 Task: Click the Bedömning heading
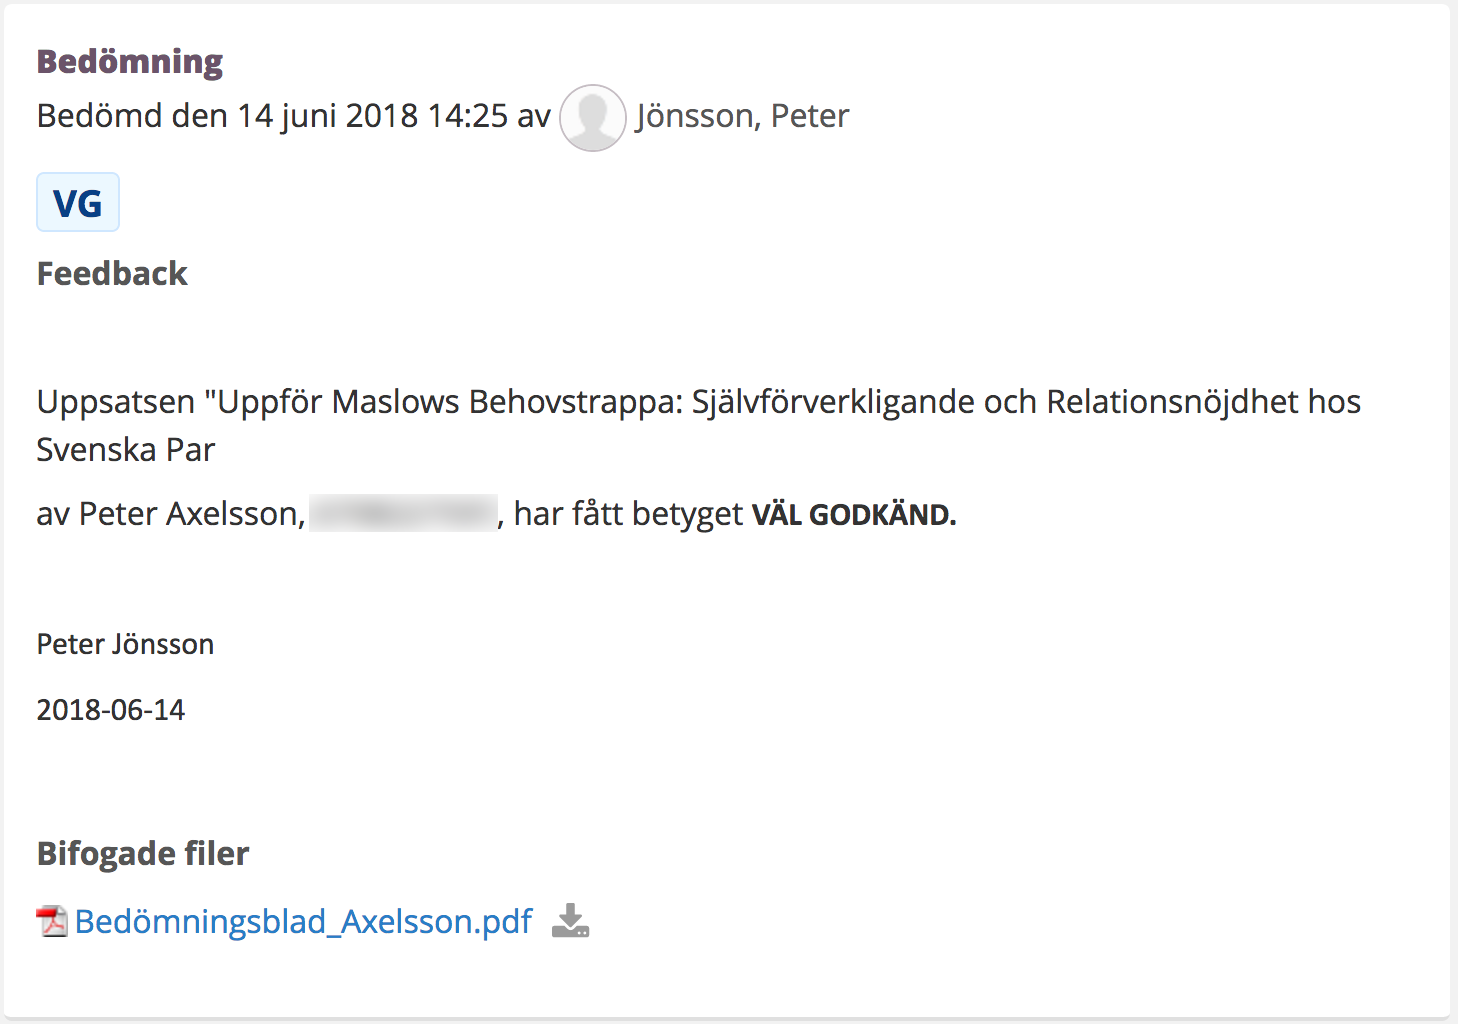point(130,62)
